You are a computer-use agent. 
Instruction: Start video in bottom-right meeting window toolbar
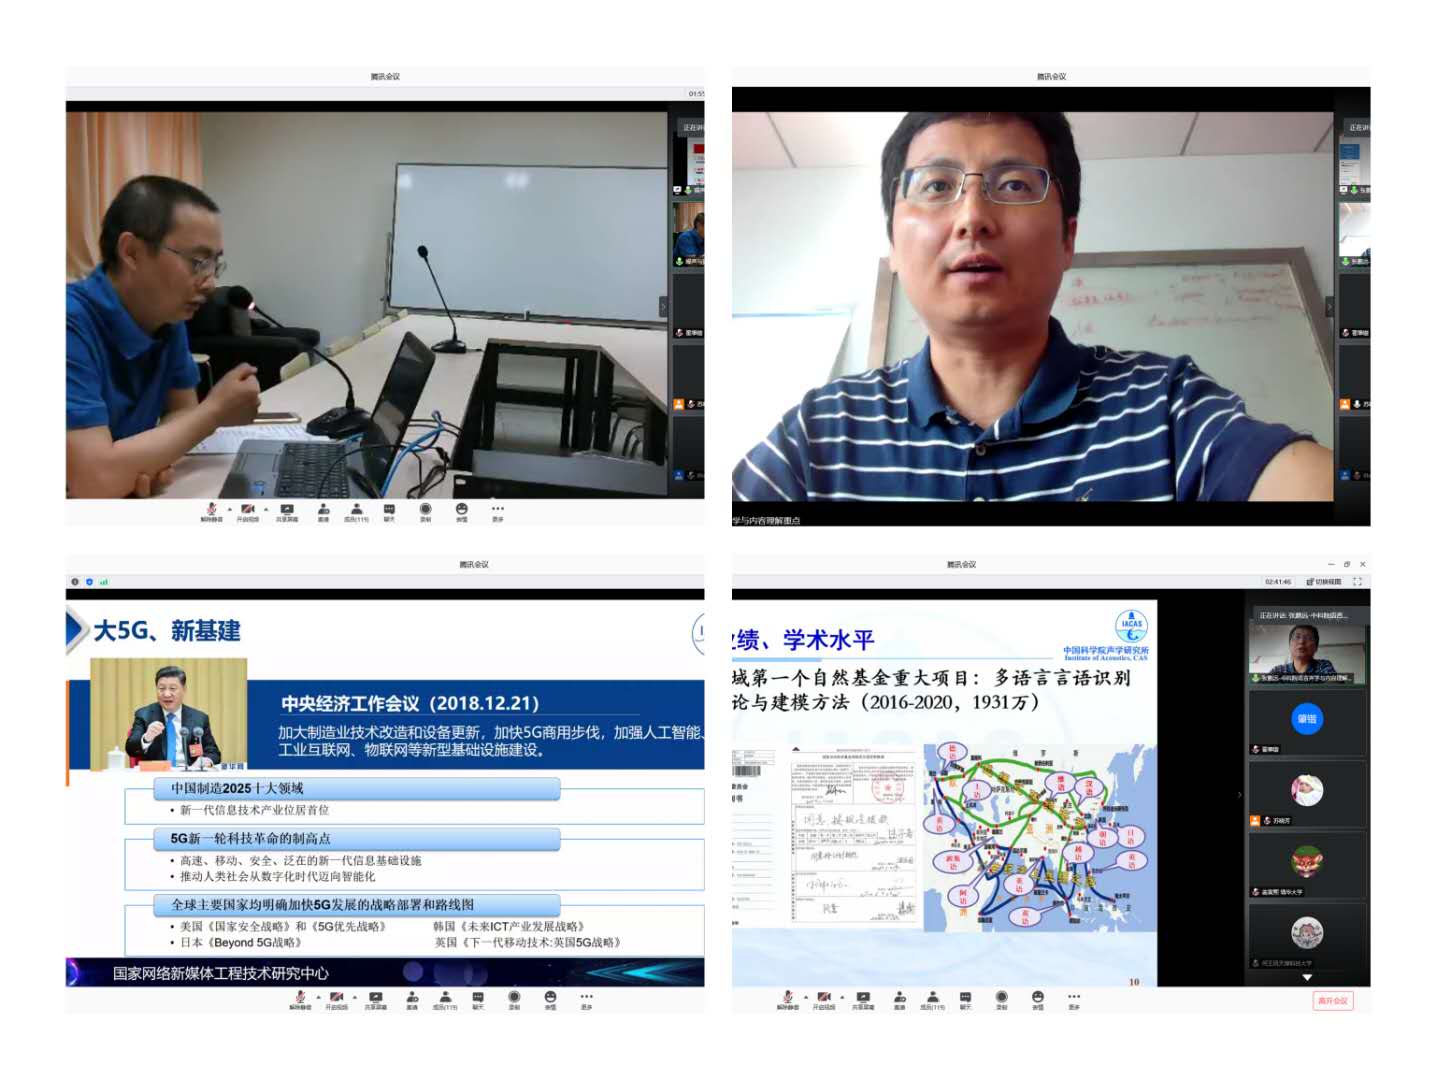pos(824,998)
